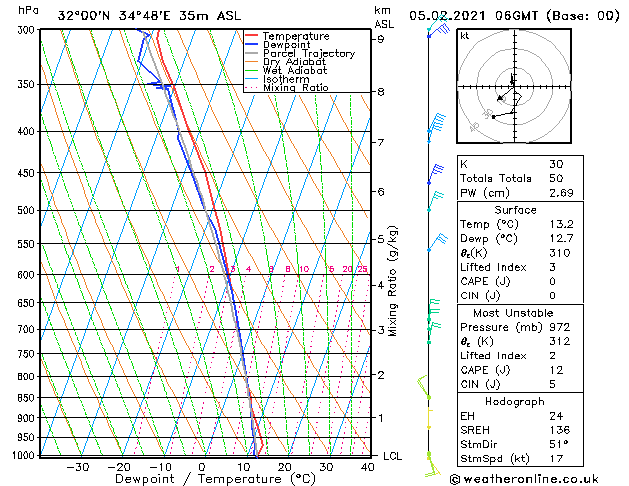
Task: Click the red Temperature legend line
Action: tap(251, 36)
